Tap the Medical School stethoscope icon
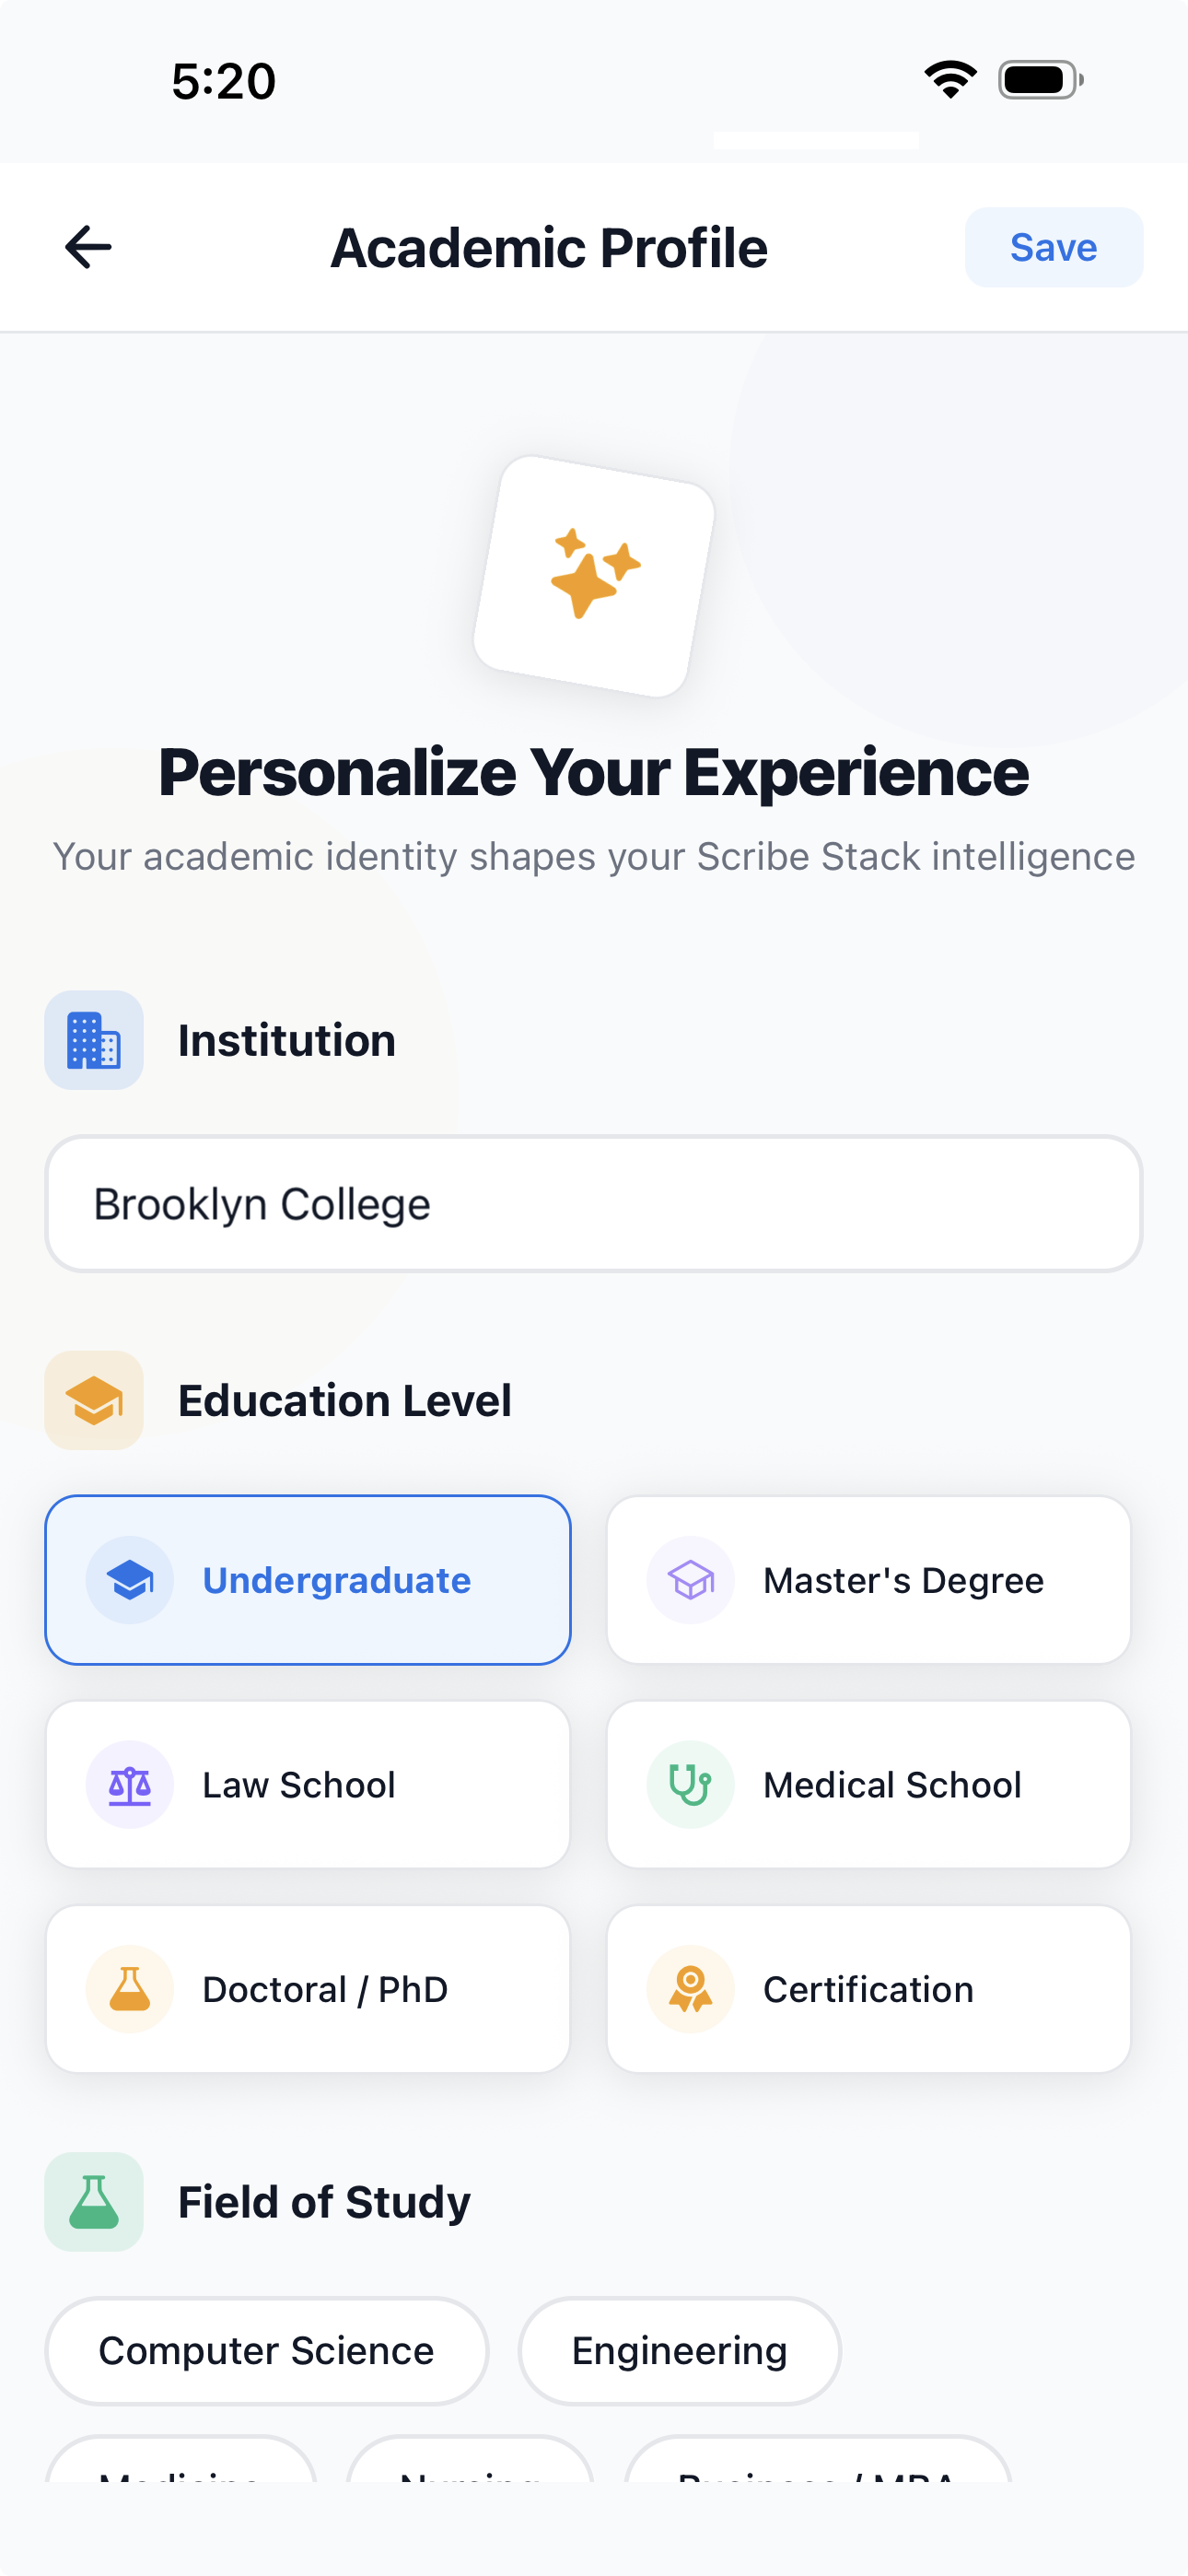The image size is (1188, 2576). click(690, 1785)
